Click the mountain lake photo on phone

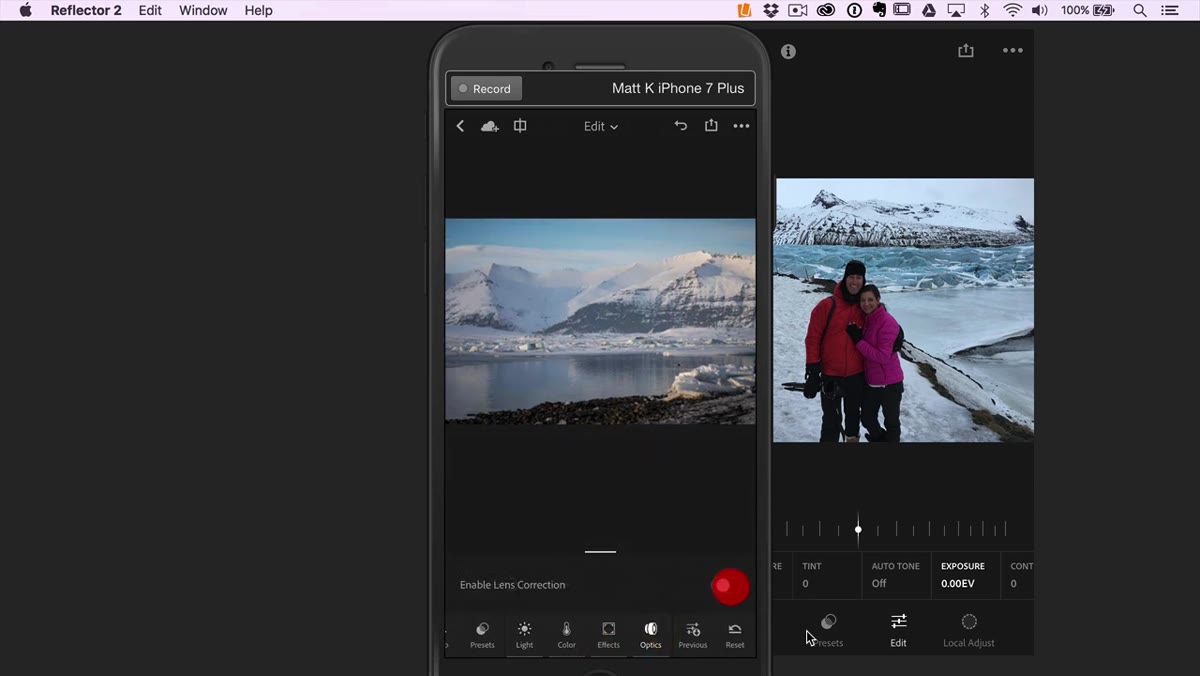pyautogui.click(x=600, y=321)
